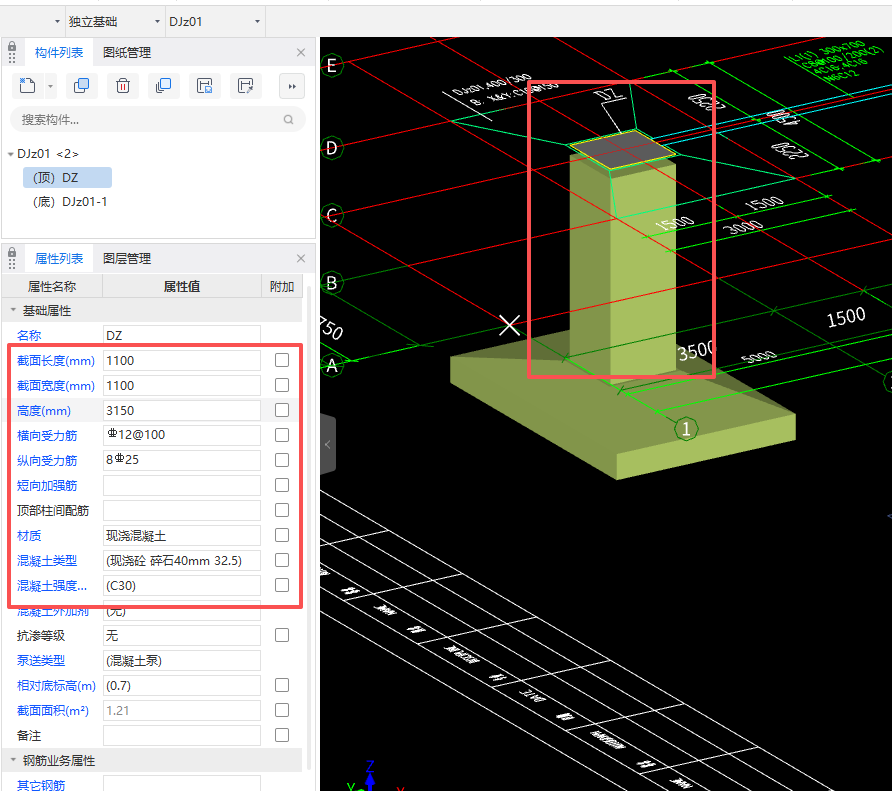Click the extract component archive icon
Screen dimensions: 892x791
[245, 86]
